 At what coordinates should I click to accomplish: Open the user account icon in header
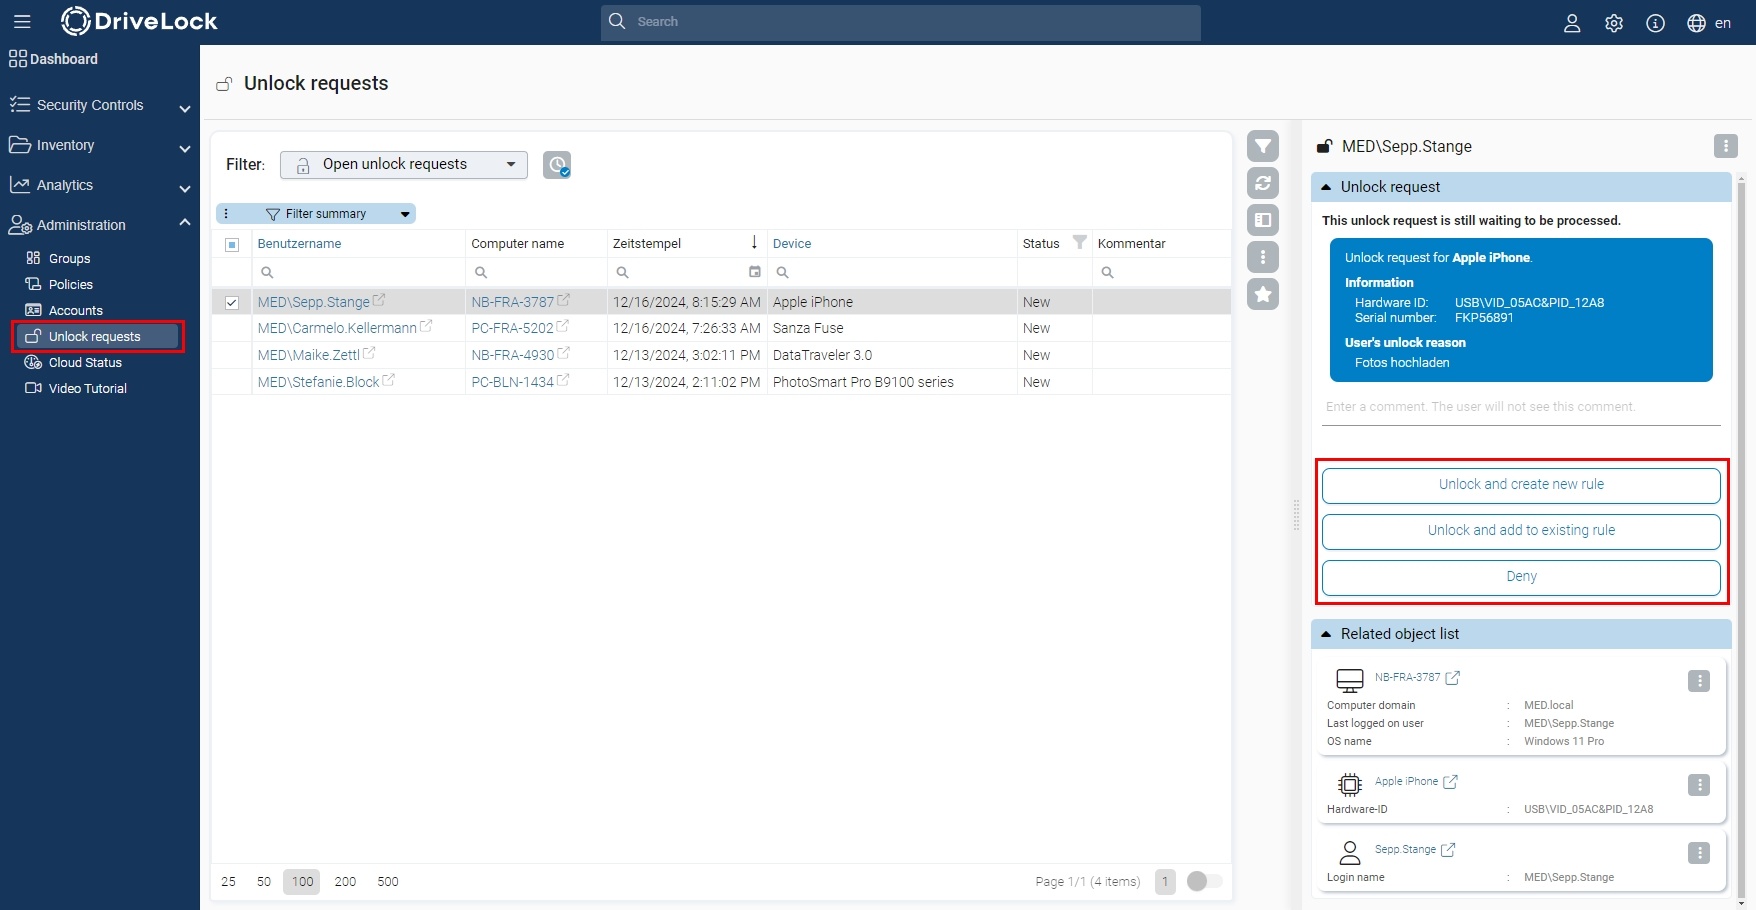[x=1572, y=23]
